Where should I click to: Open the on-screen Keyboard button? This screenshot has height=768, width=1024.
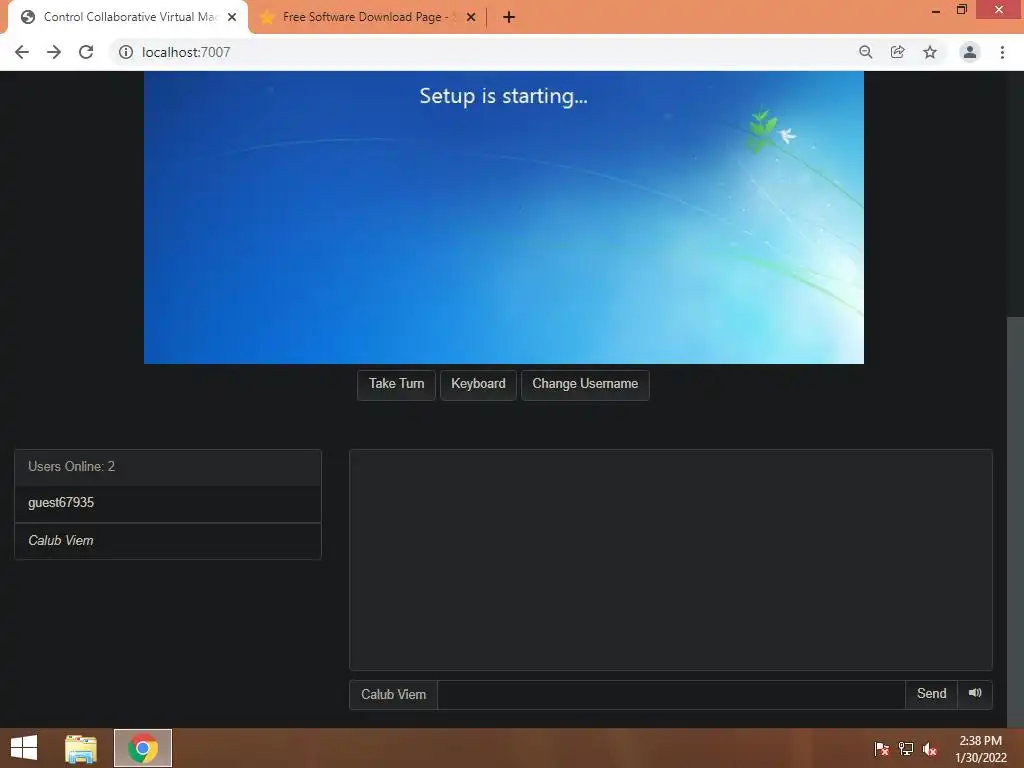(478, 384)
